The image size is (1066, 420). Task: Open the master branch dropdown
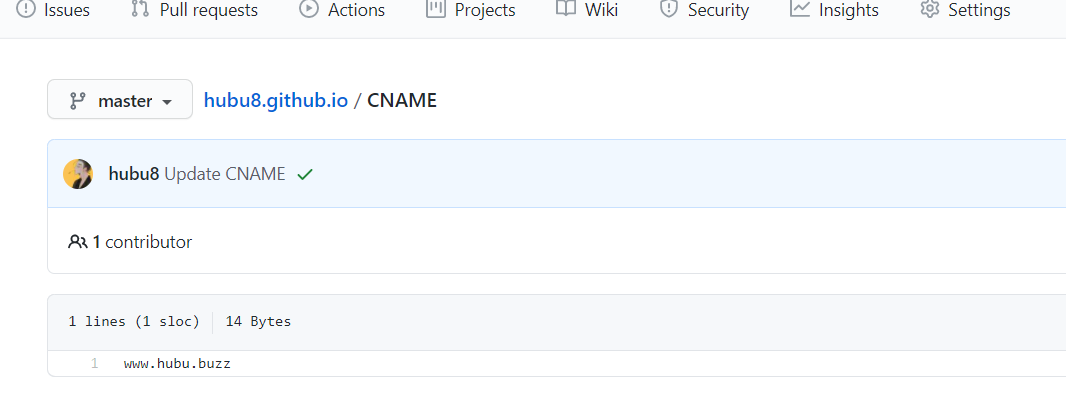pyautogui.click(x=120, y=100)
